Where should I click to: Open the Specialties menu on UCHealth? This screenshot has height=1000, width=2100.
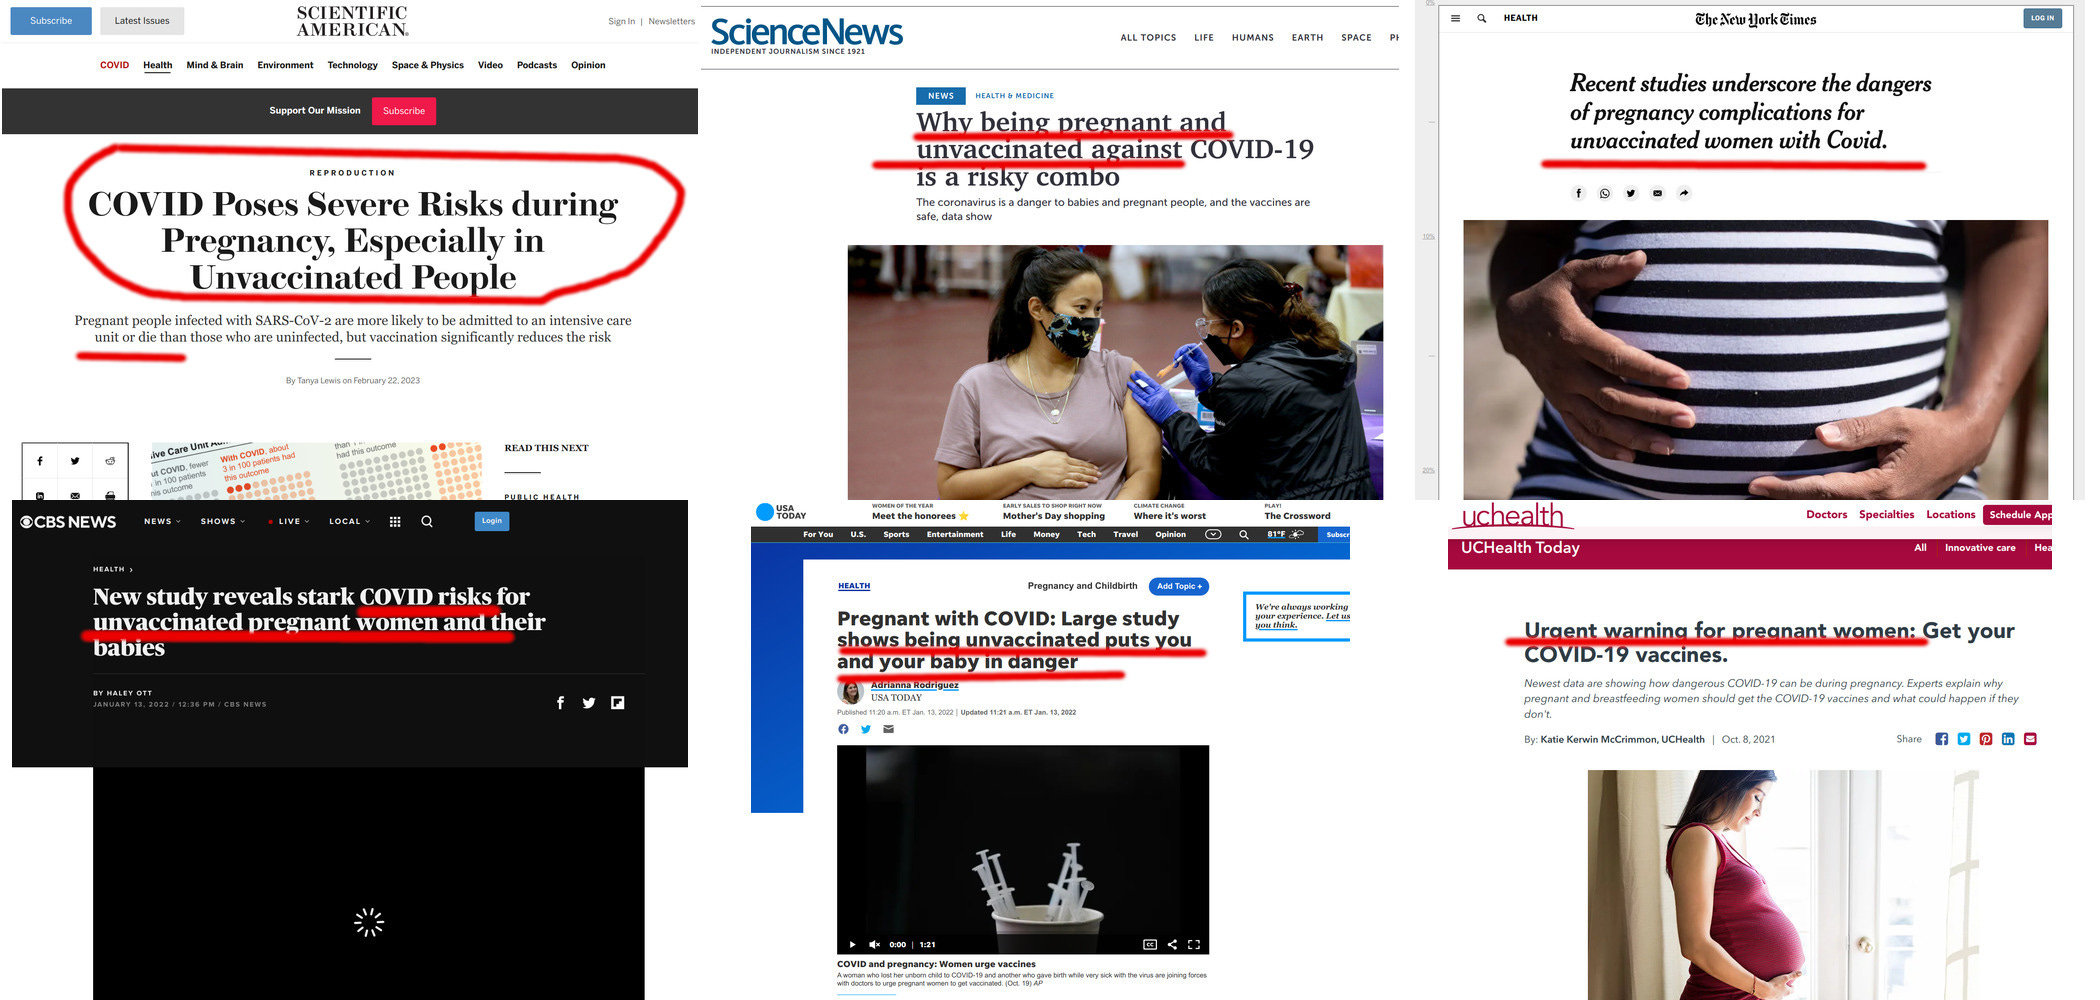[1886, 515]
